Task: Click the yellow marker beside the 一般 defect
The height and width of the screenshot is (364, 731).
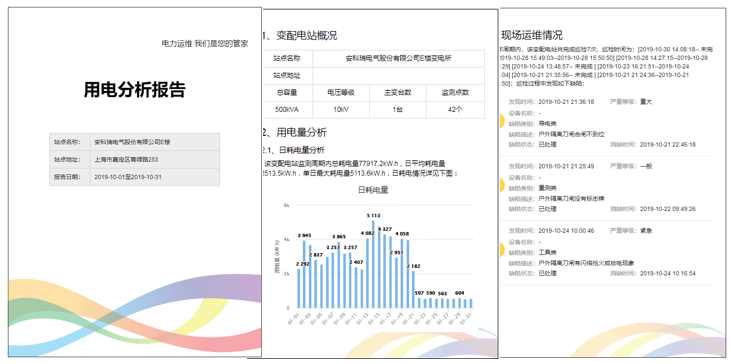Action: point(502,185)
